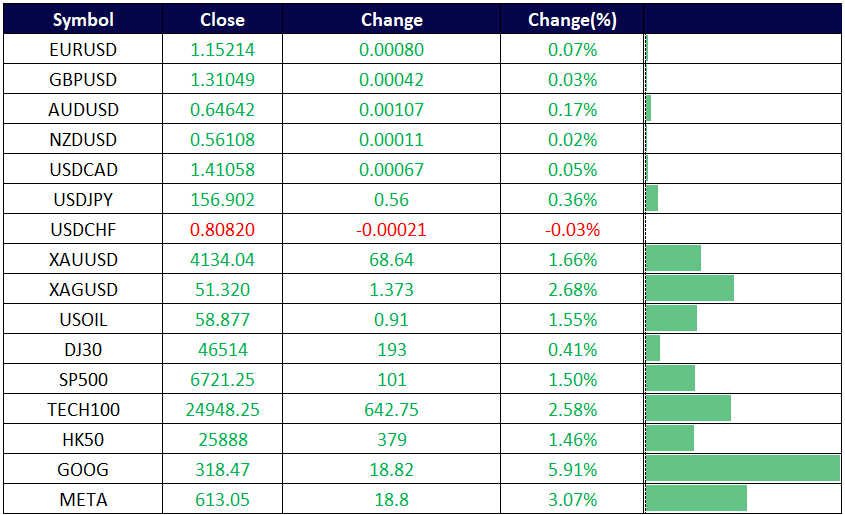Open the GOOG symbol entry
845x515 pixels.
(x=83, y=469)
